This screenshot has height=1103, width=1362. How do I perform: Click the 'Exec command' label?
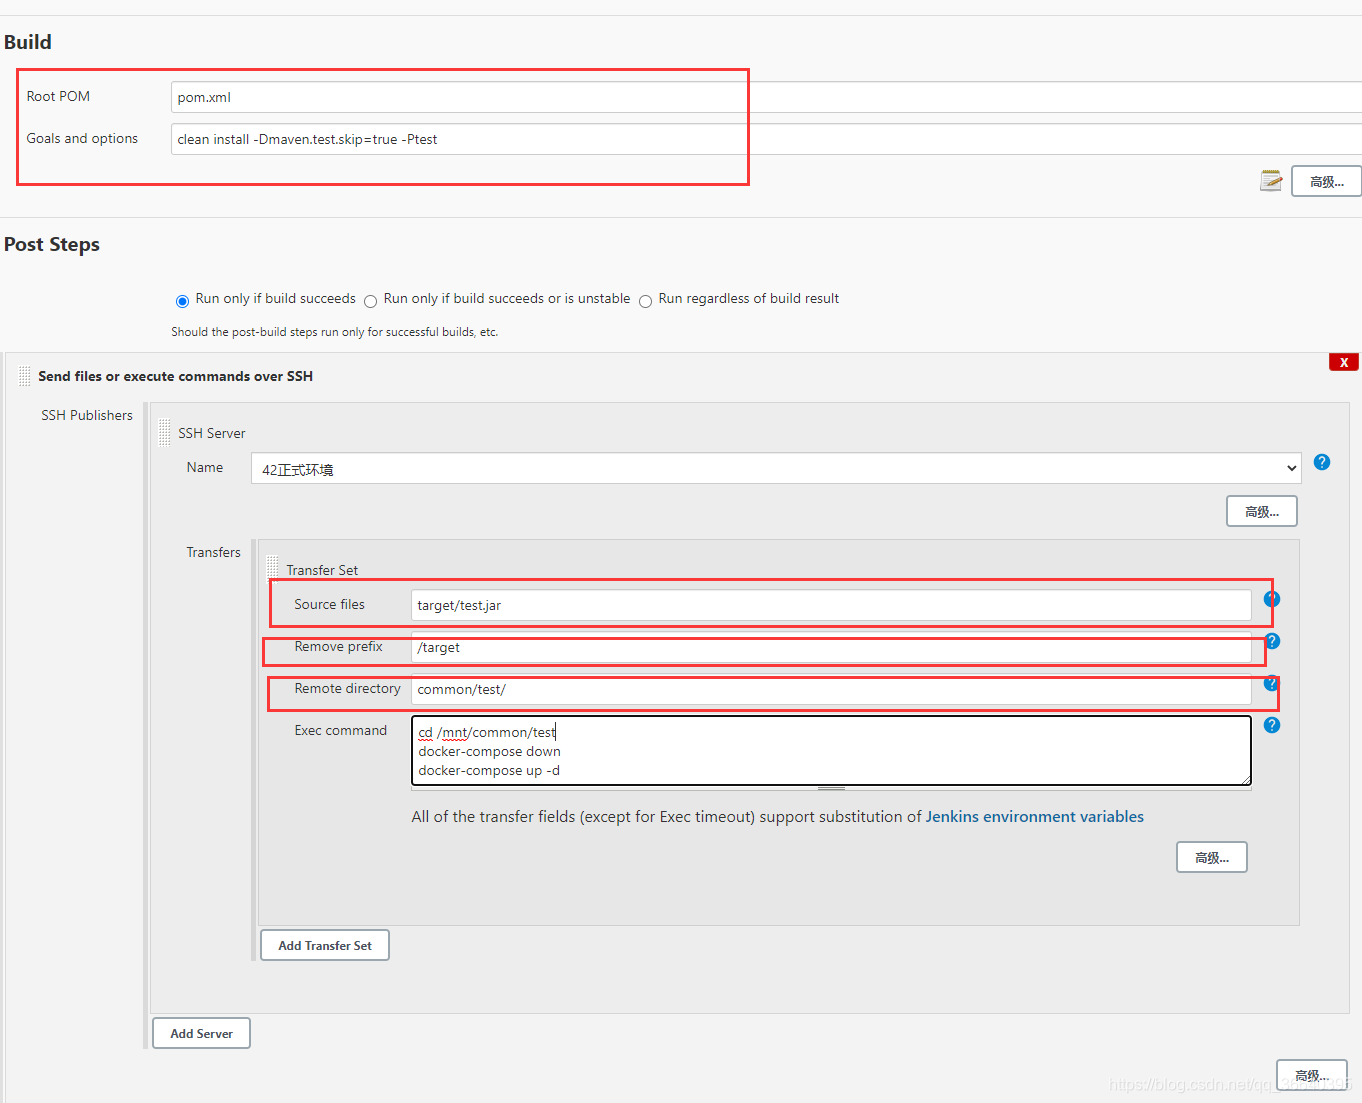[x=340, y=730]
